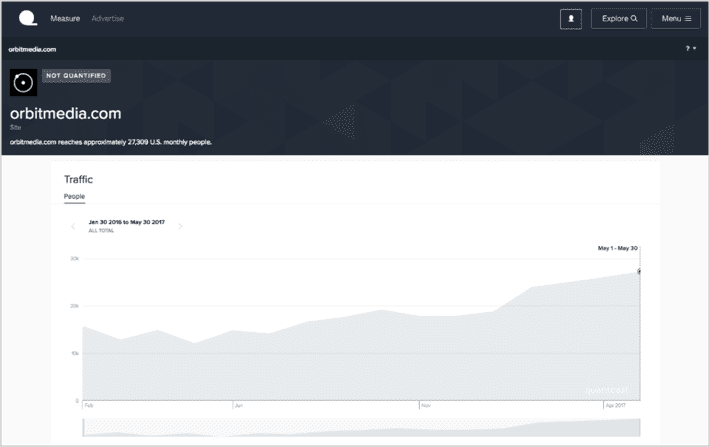Click the NOT QUANTIFIED badge
Screen dimensions: 710x447
(76, 76)
